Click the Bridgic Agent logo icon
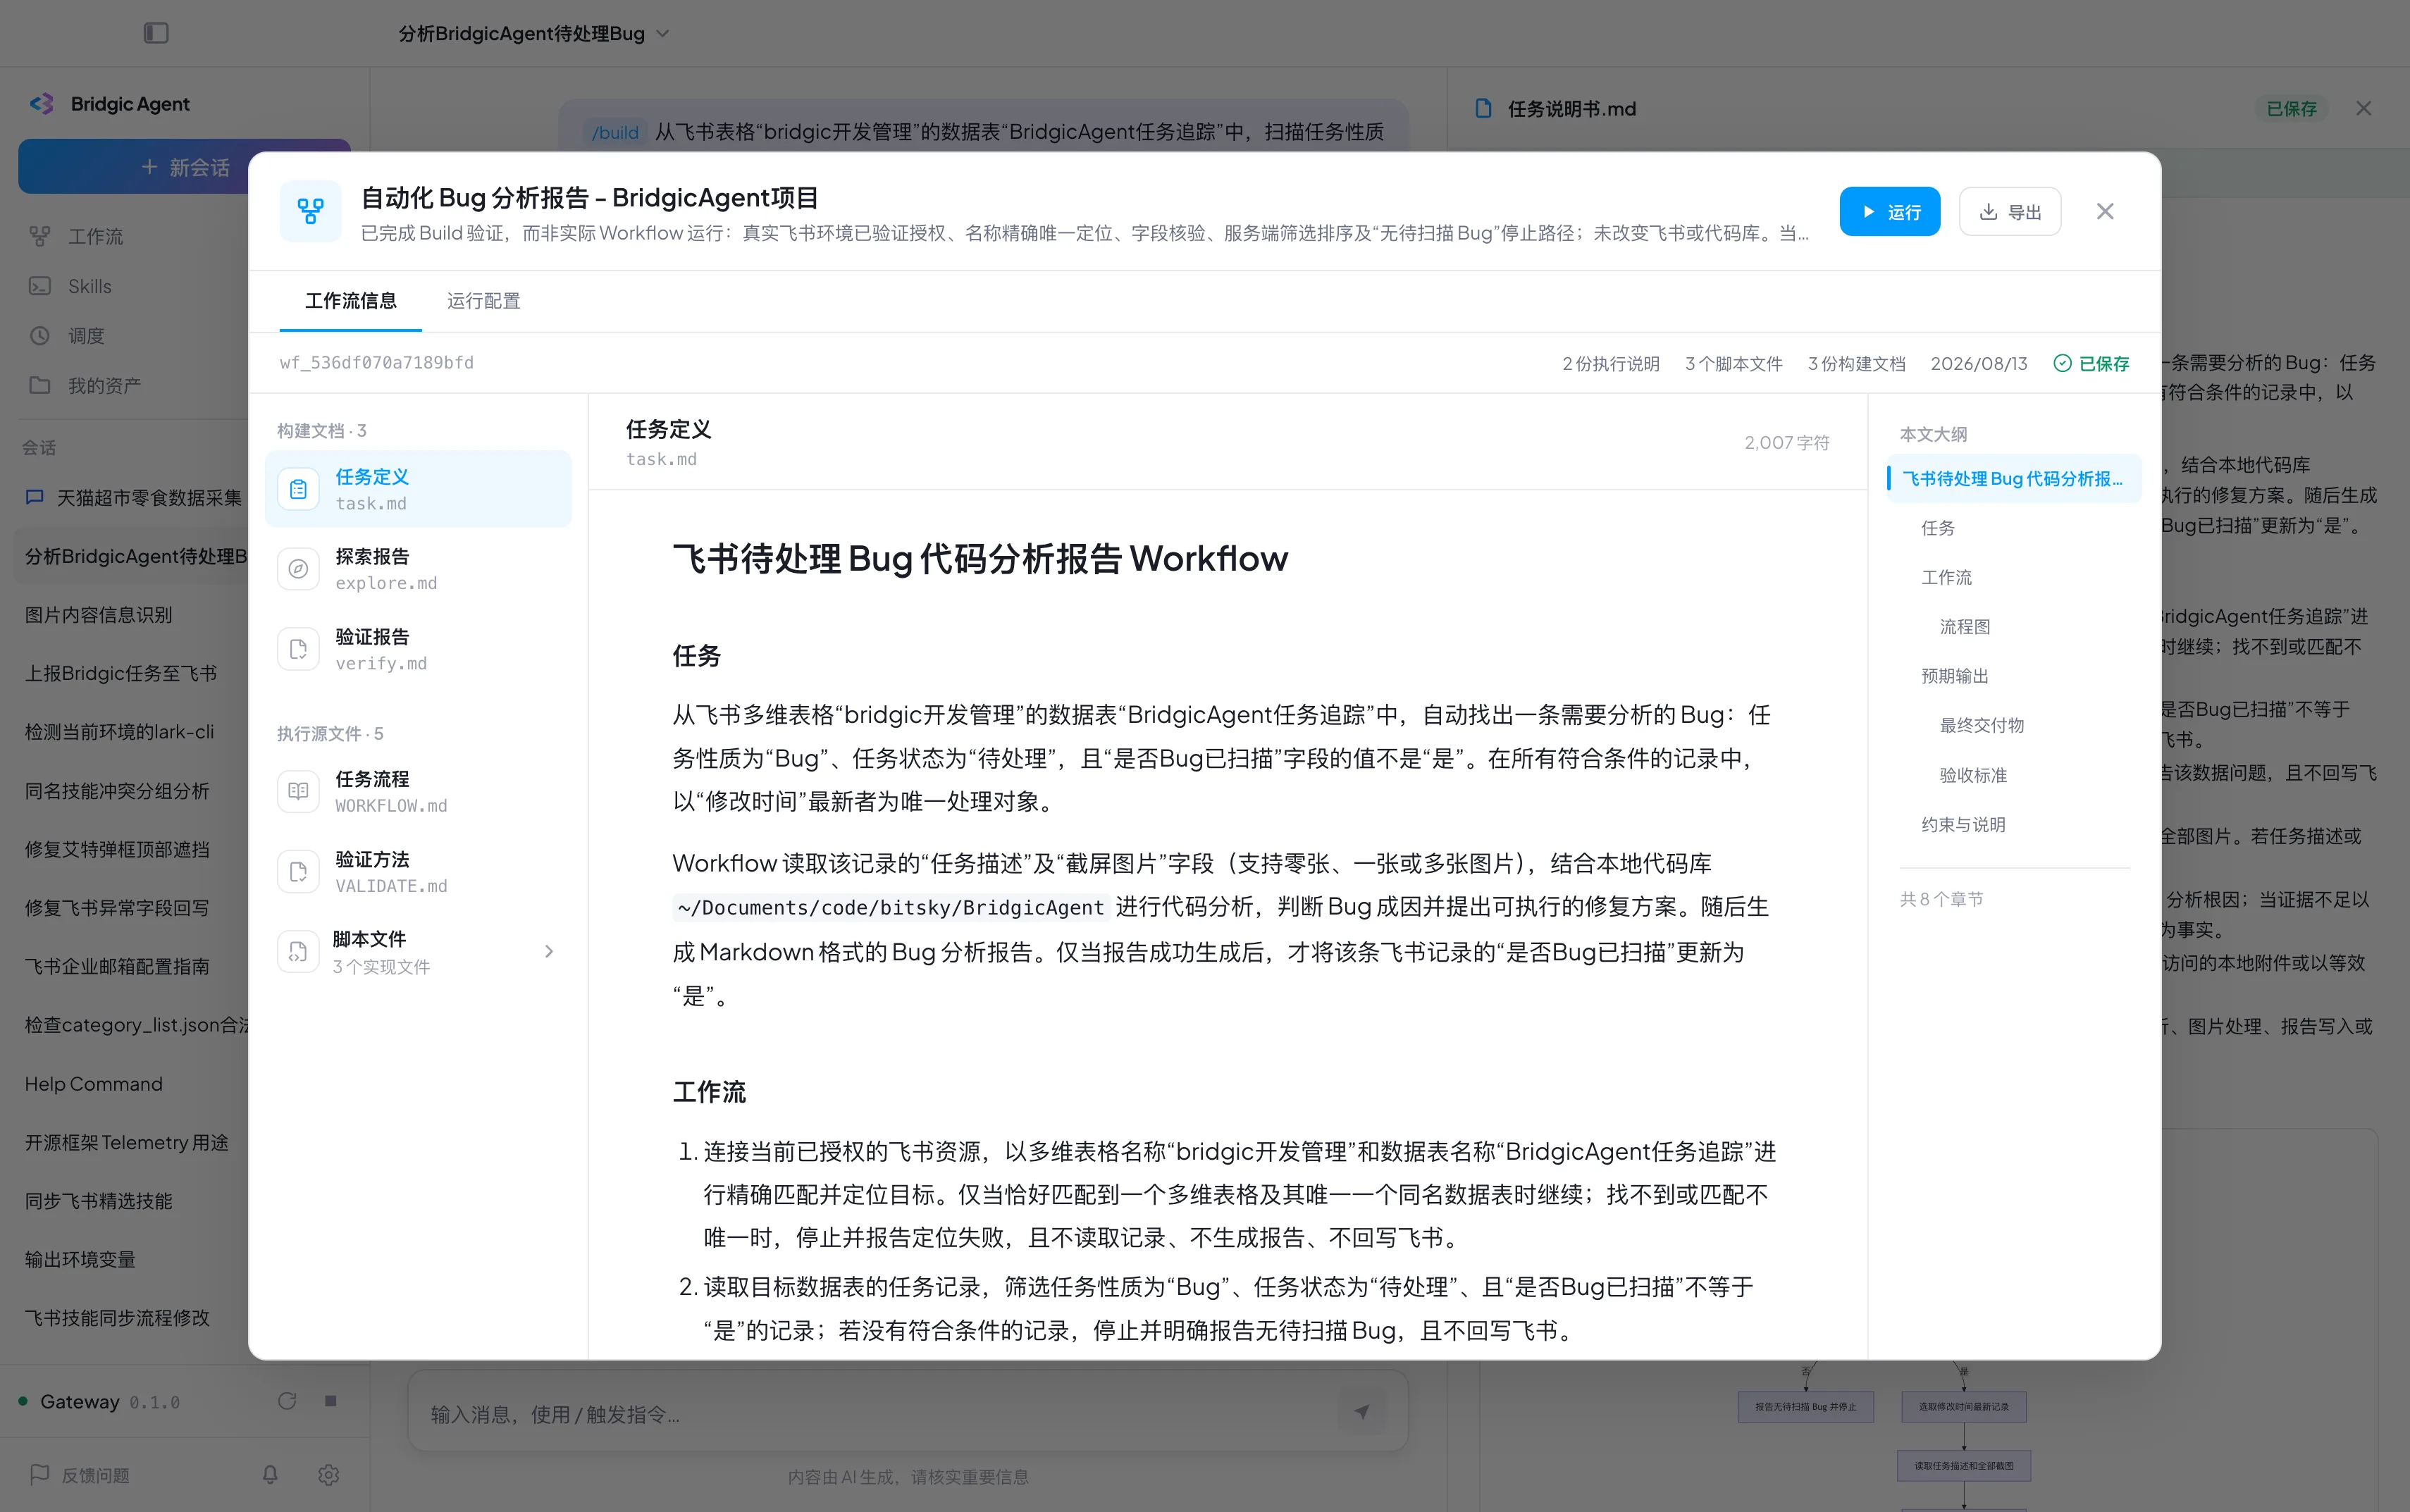The image size is (2410, 1512). click(x=42, y=104)
